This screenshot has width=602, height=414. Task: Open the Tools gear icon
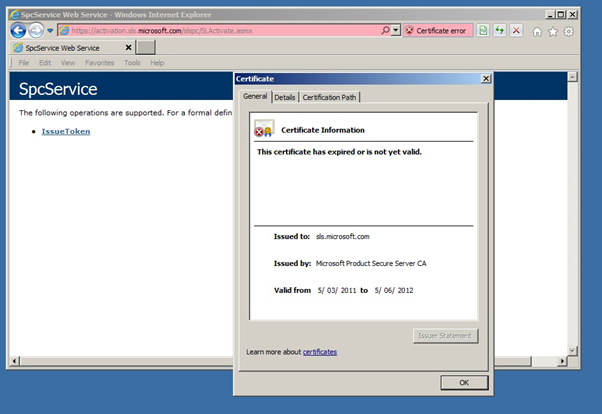click(569, 32)
